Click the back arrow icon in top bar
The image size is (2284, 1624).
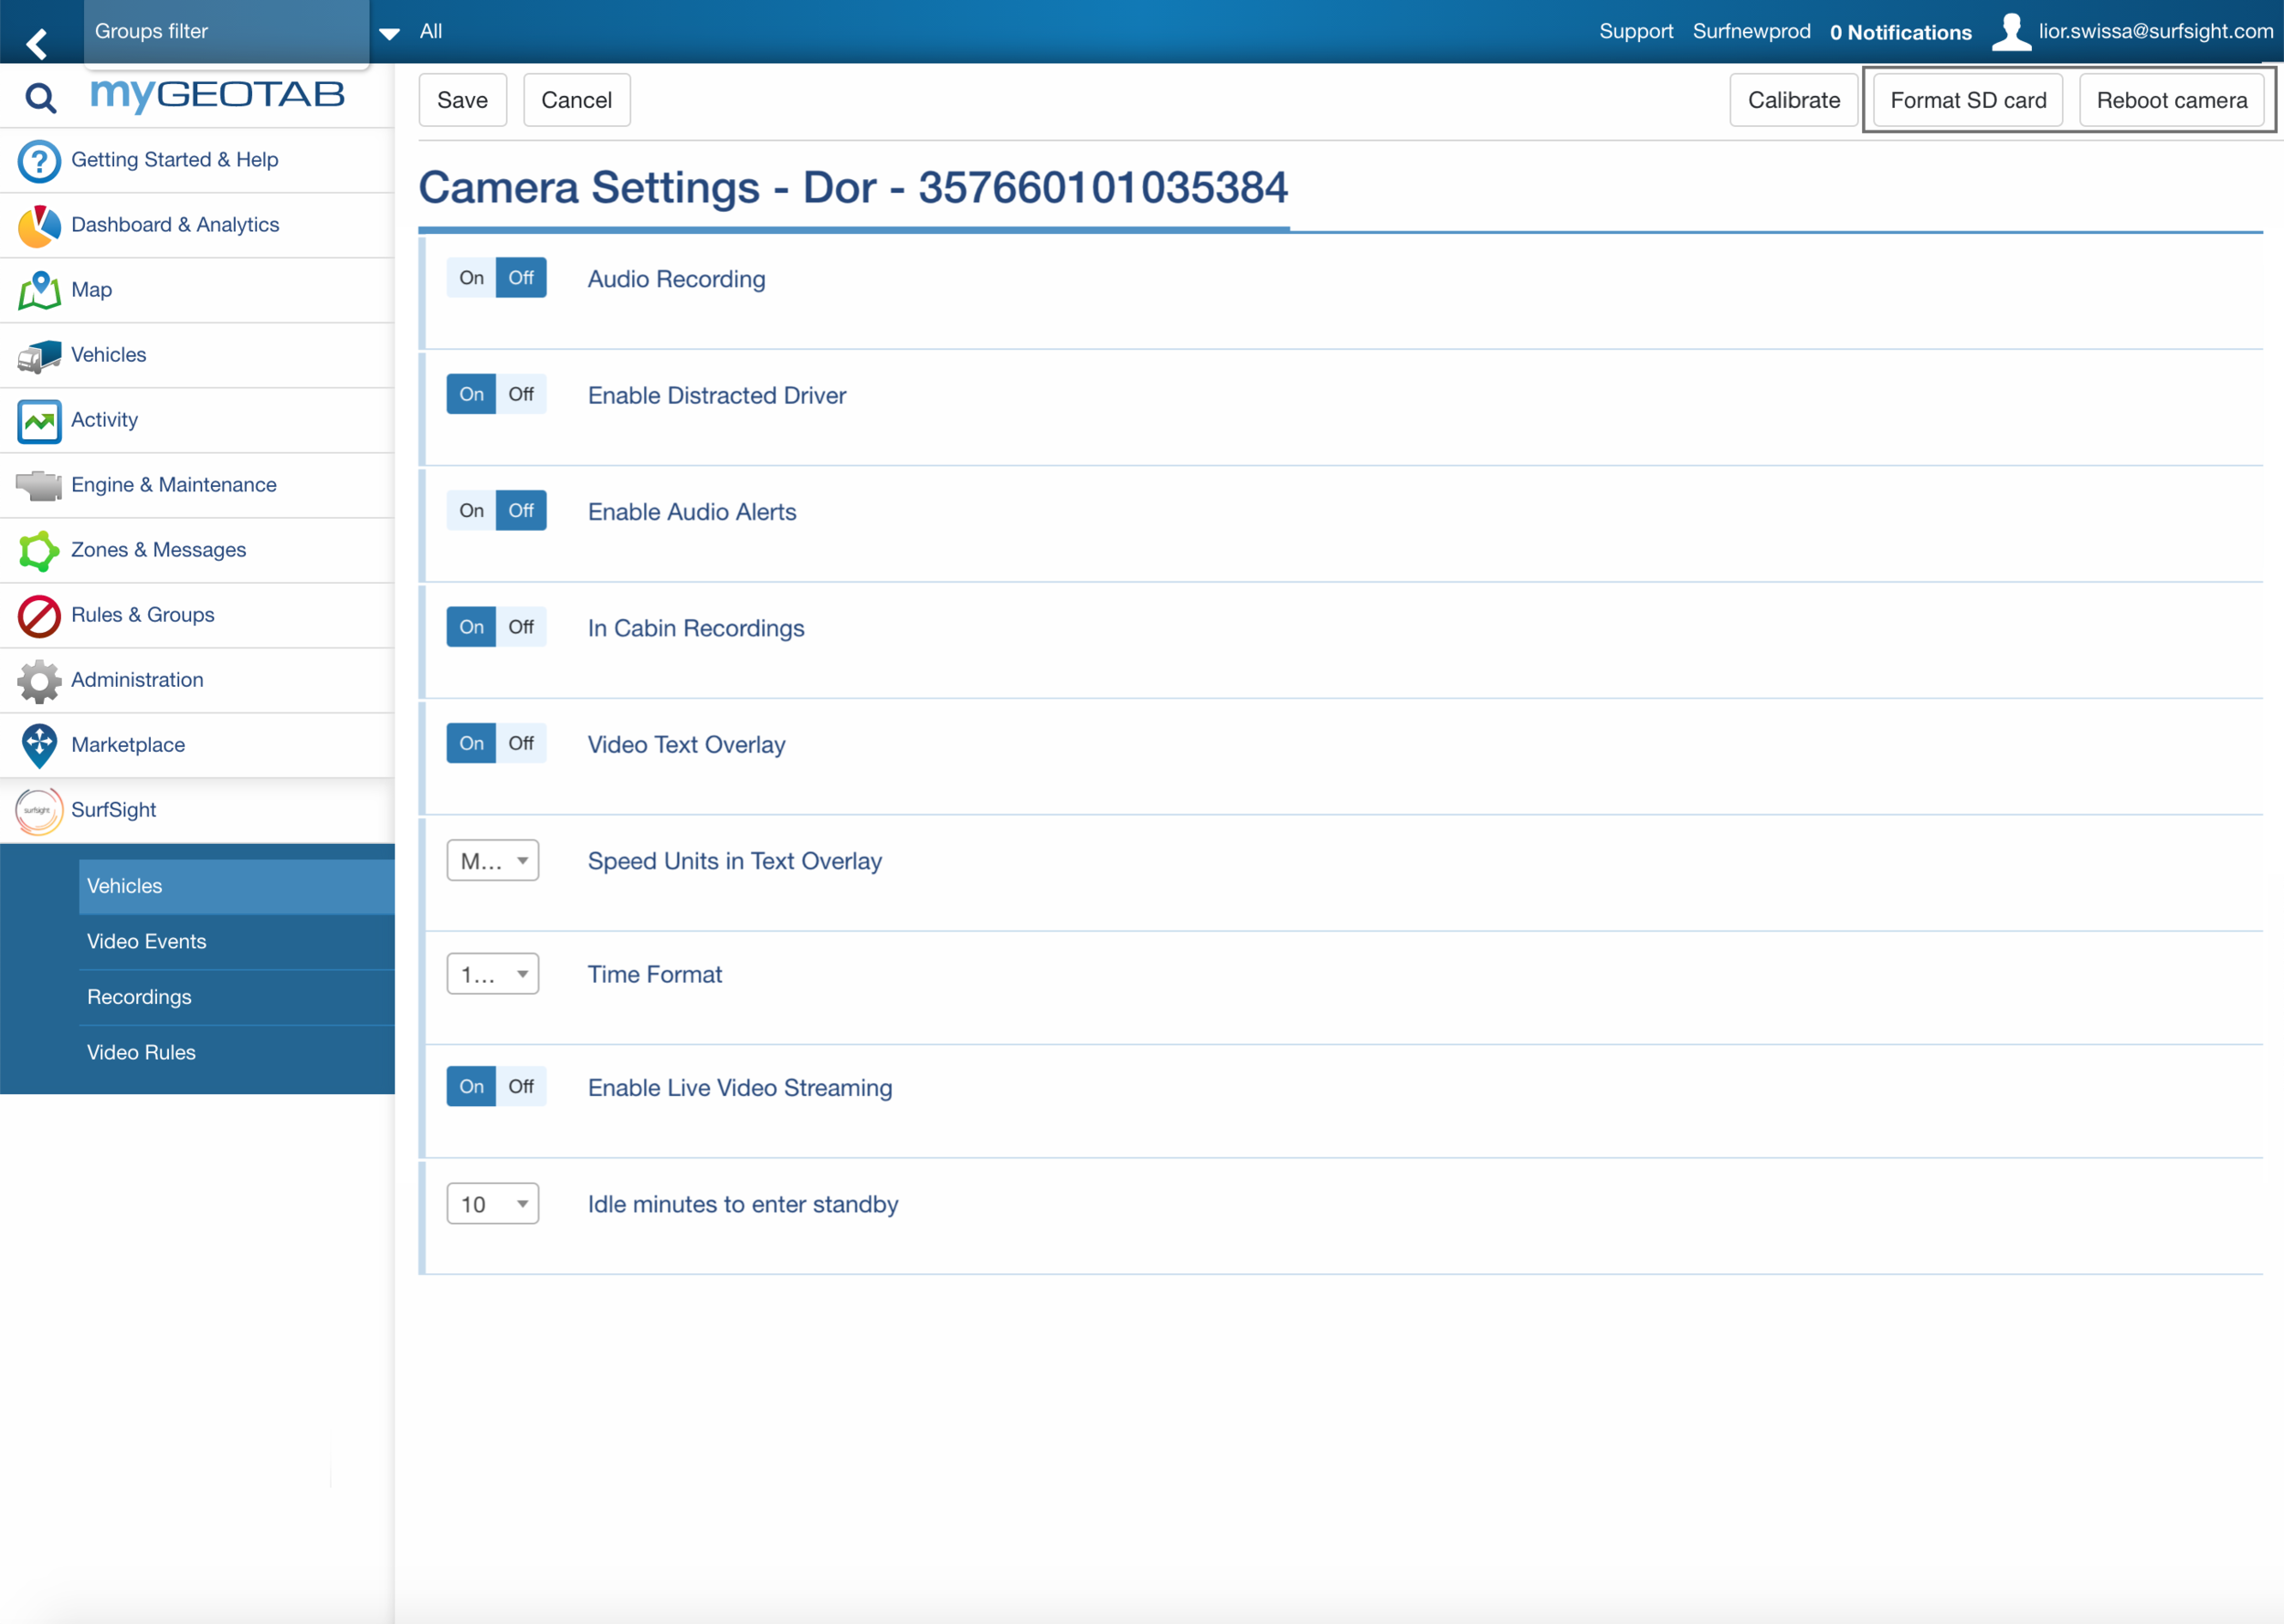coord(37,42)
